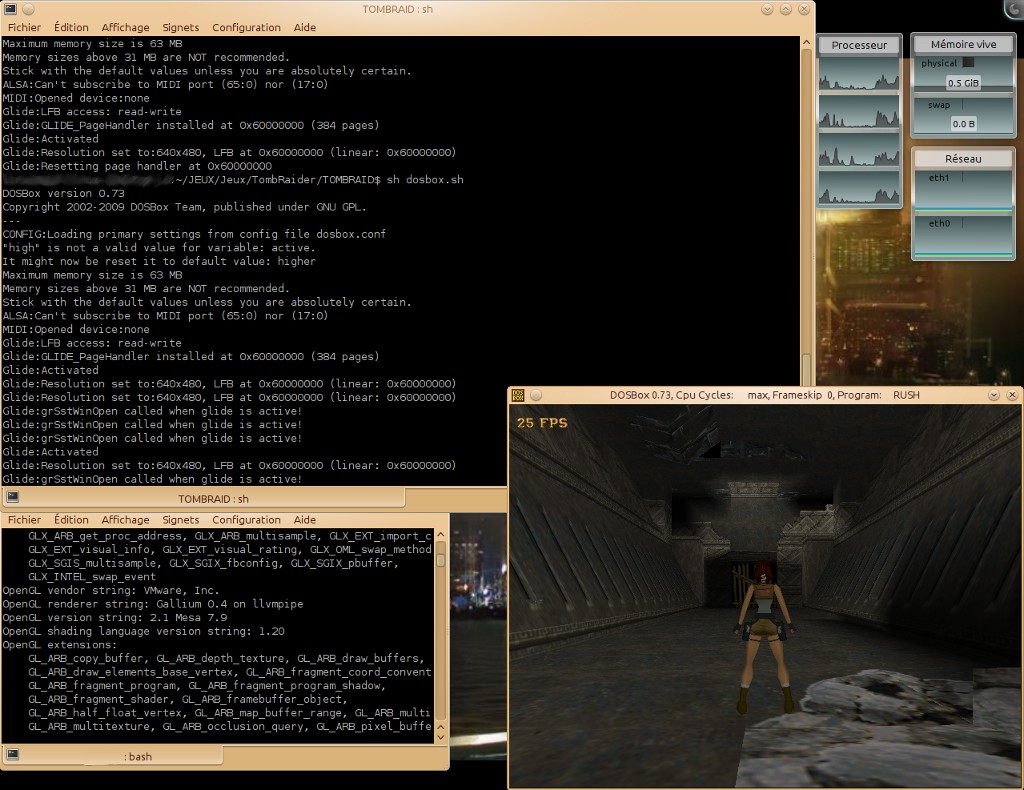
Task: Select the : bash tab in lower Konsole
Action: pos(112,756)
